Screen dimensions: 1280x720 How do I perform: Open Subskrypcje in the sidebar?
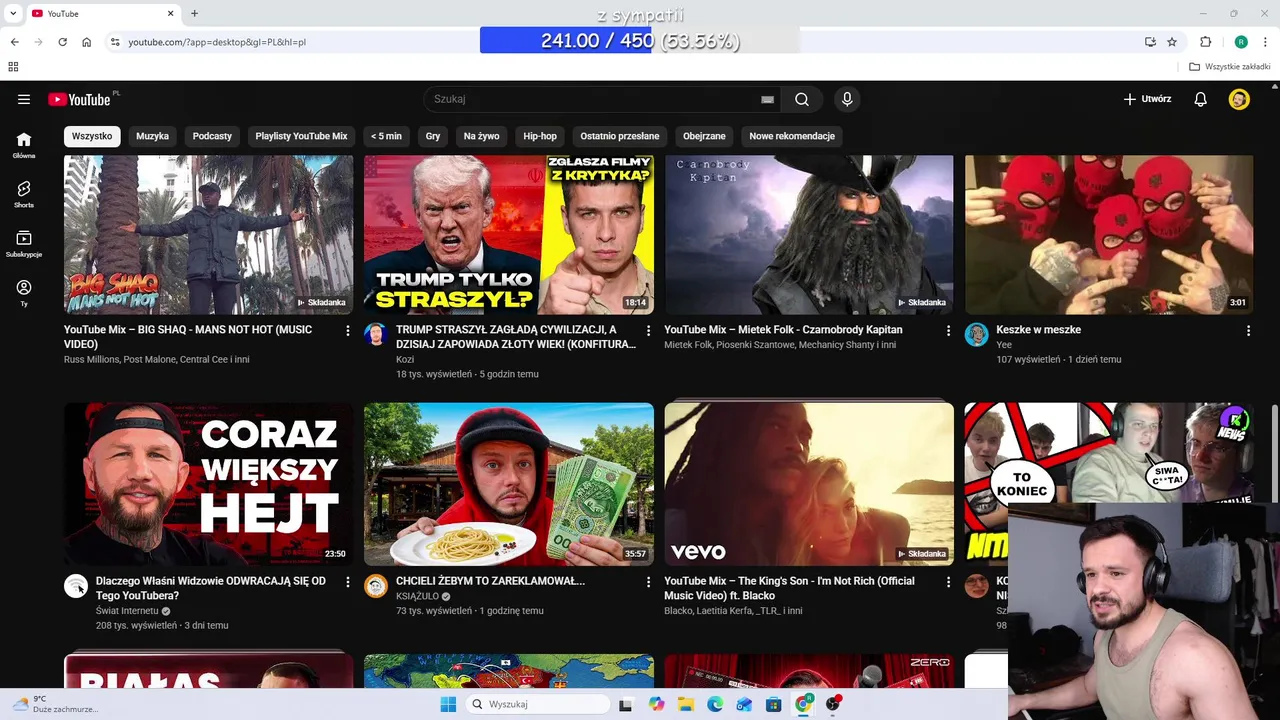(x=24, y=243)
